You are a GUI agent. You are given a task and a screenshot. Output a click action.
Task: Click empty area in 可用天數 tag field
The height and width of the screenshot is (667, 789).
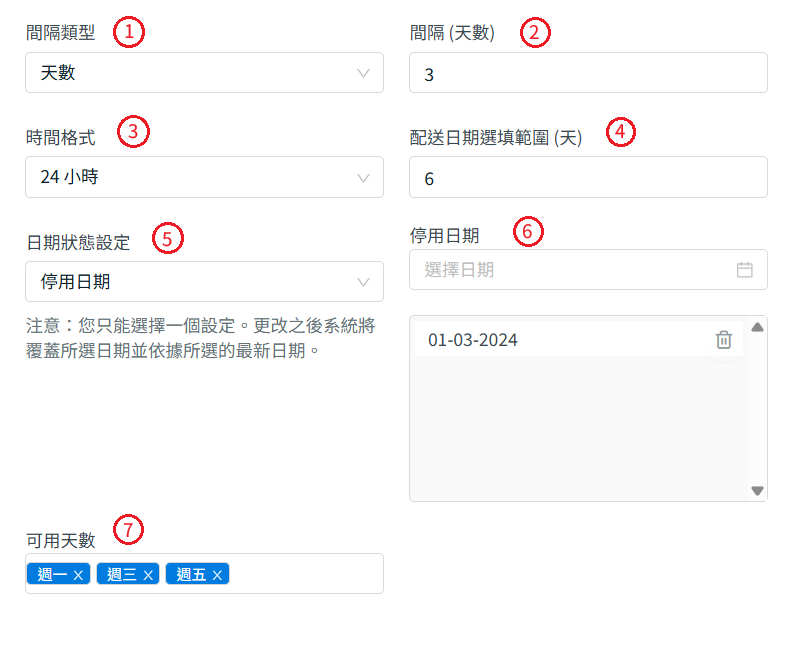tap(305, 574)
